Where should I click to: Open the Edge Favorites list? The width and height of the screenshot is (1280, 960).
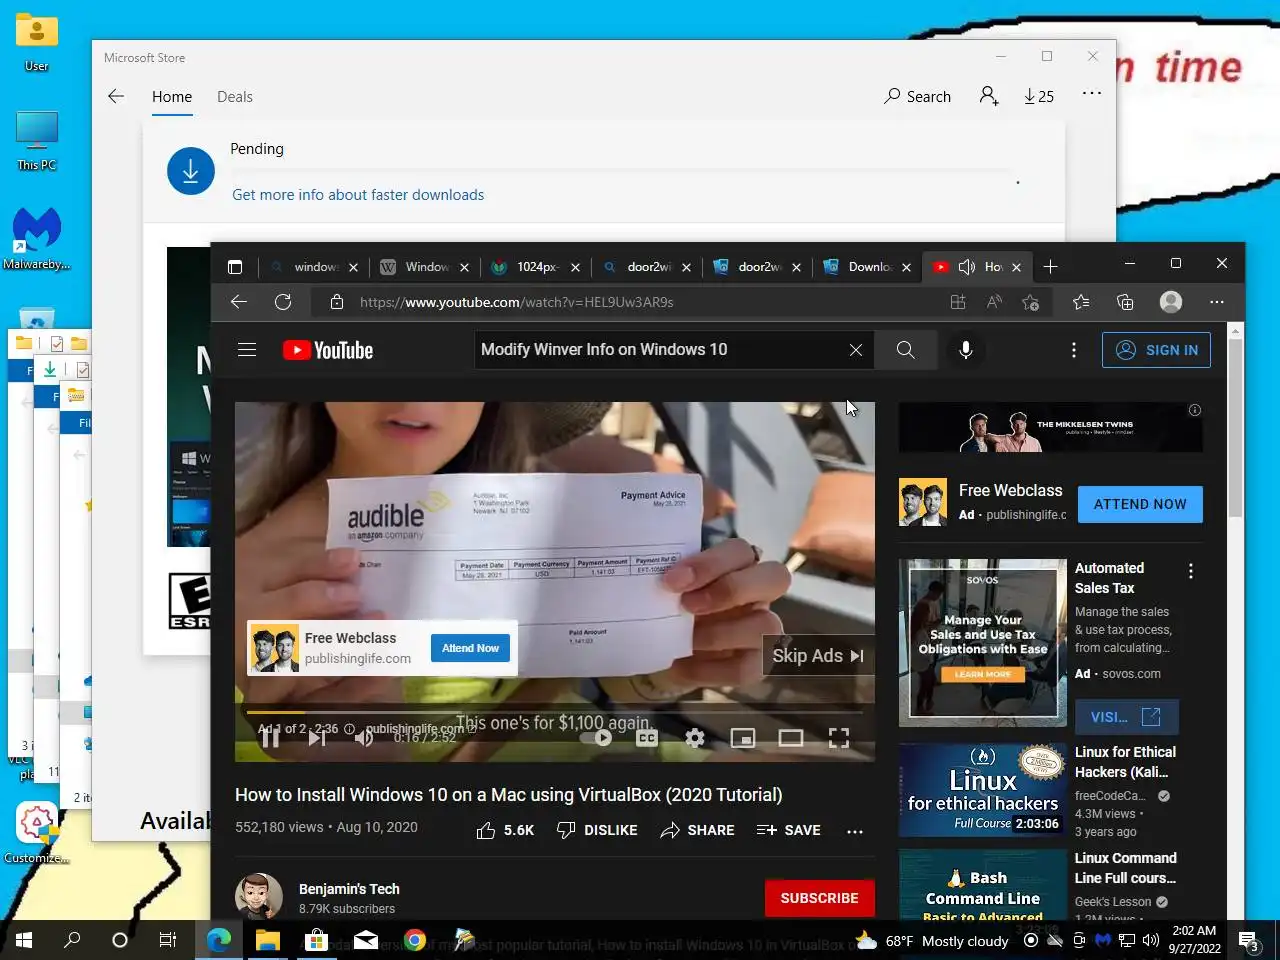click(1081, 302)
